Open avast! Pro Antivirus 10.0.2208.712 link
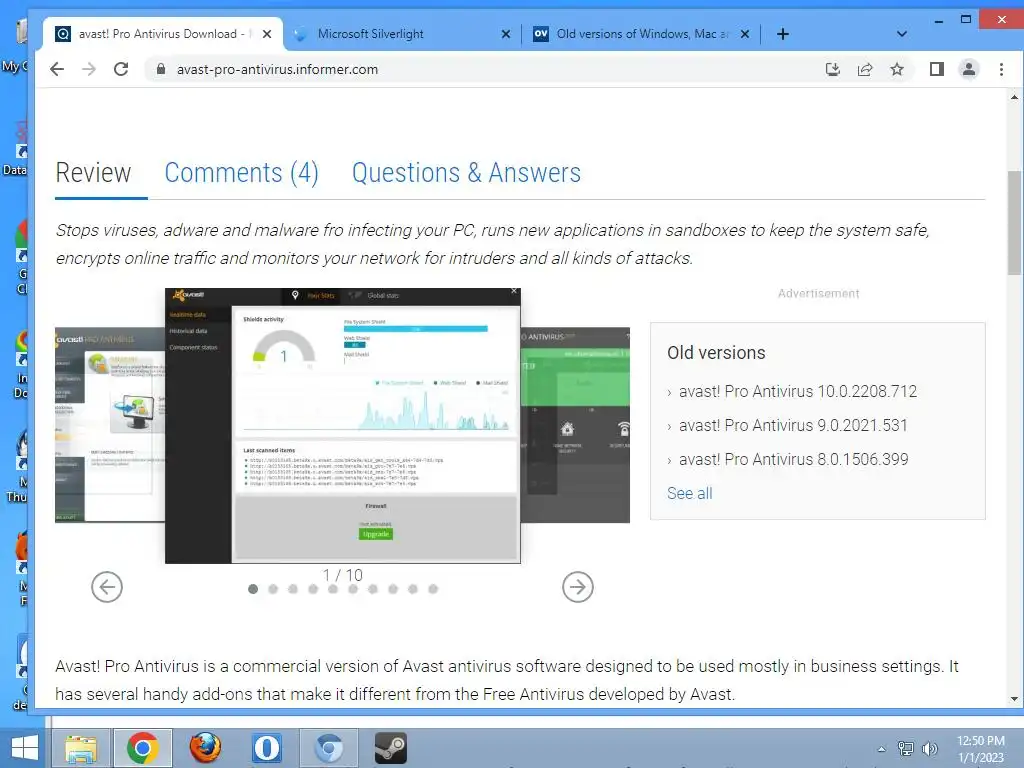 pyautogui.click(x=798, y=391)
